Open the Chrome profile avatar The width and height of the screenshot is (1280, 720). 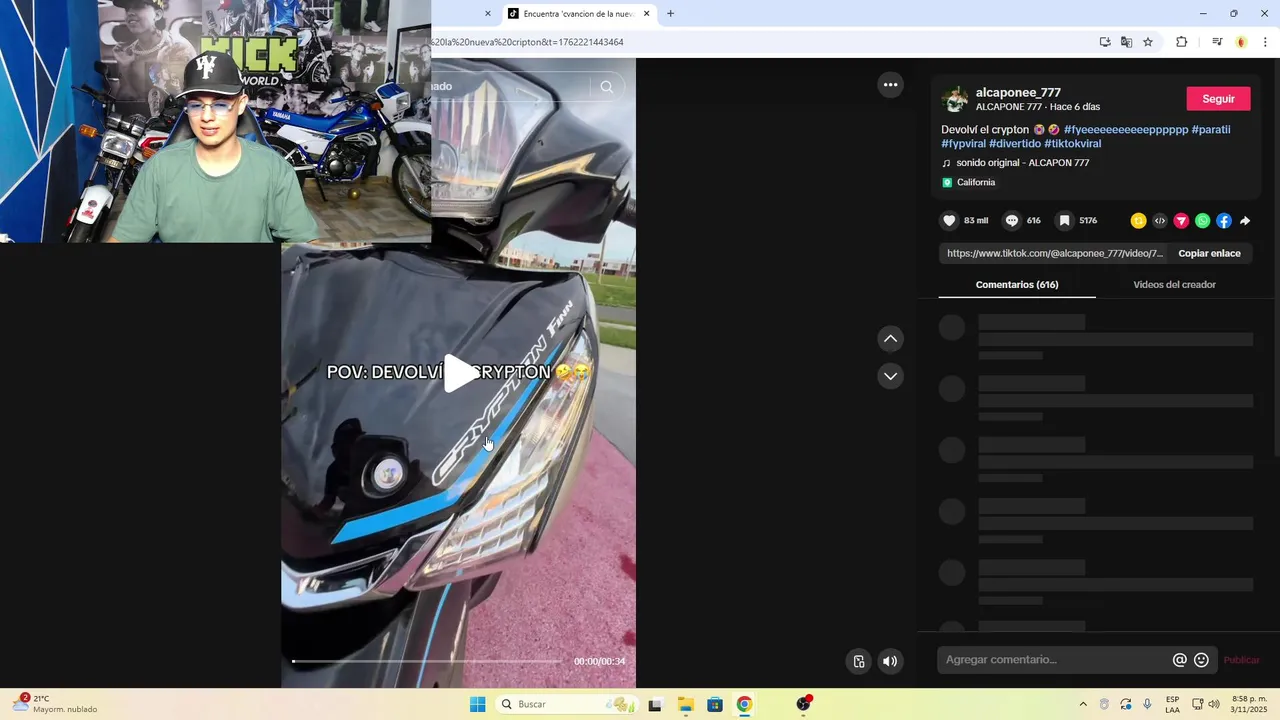click(x=1241, y=42)
